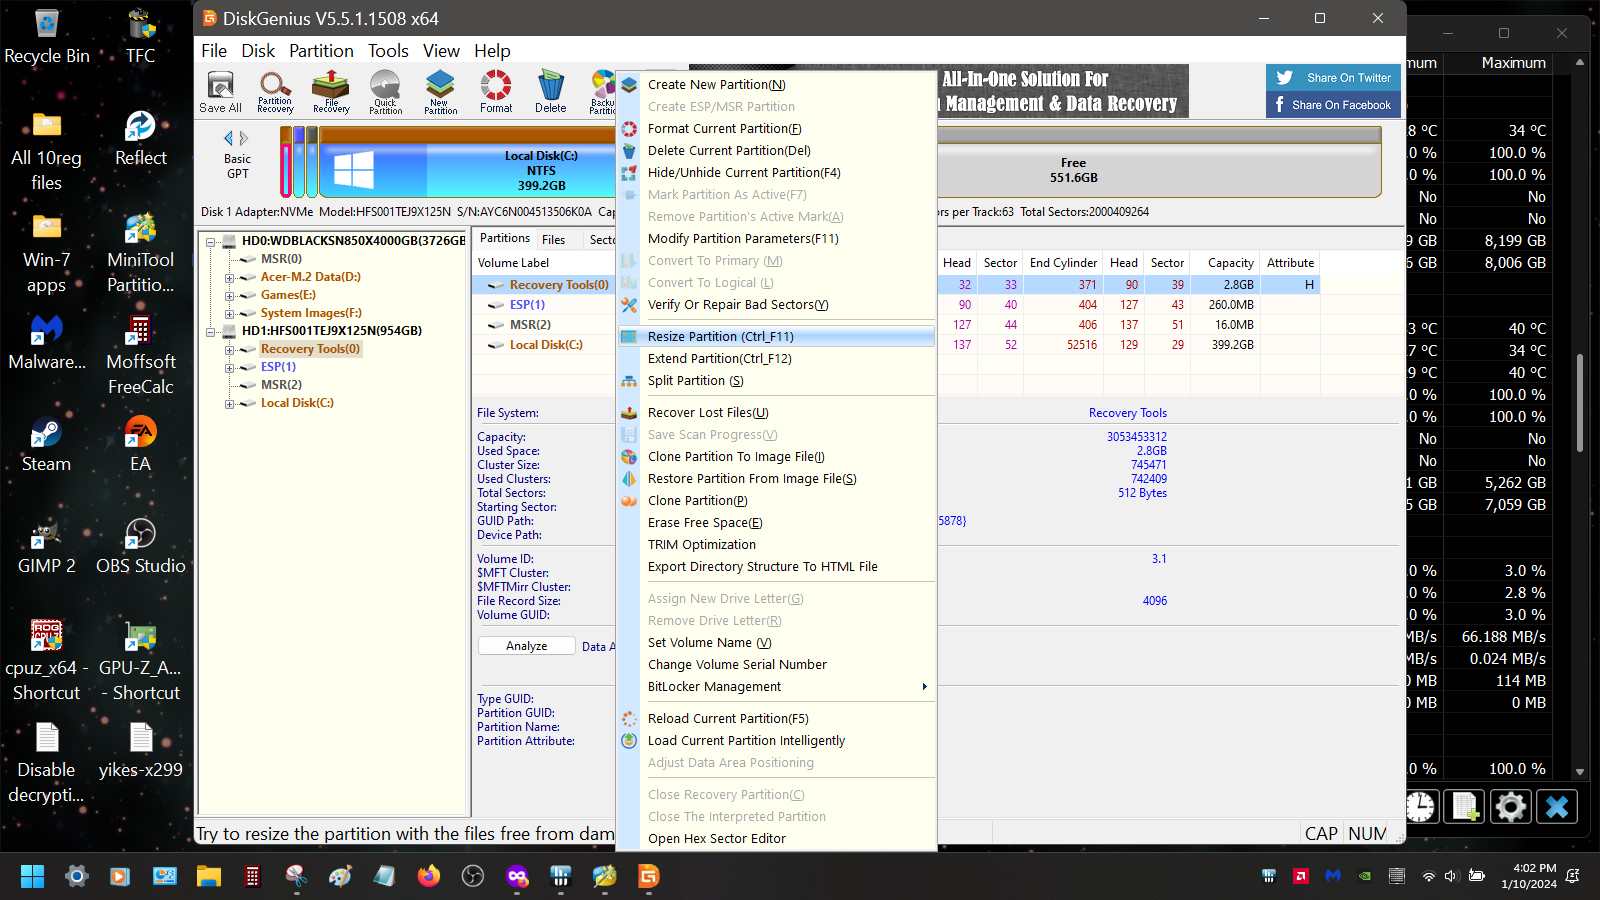Image resolution: width=1600 pixels, height=900 pixels.
Task: Expand the ESP(1) node under HD1
Action: [x=229, y=367]
